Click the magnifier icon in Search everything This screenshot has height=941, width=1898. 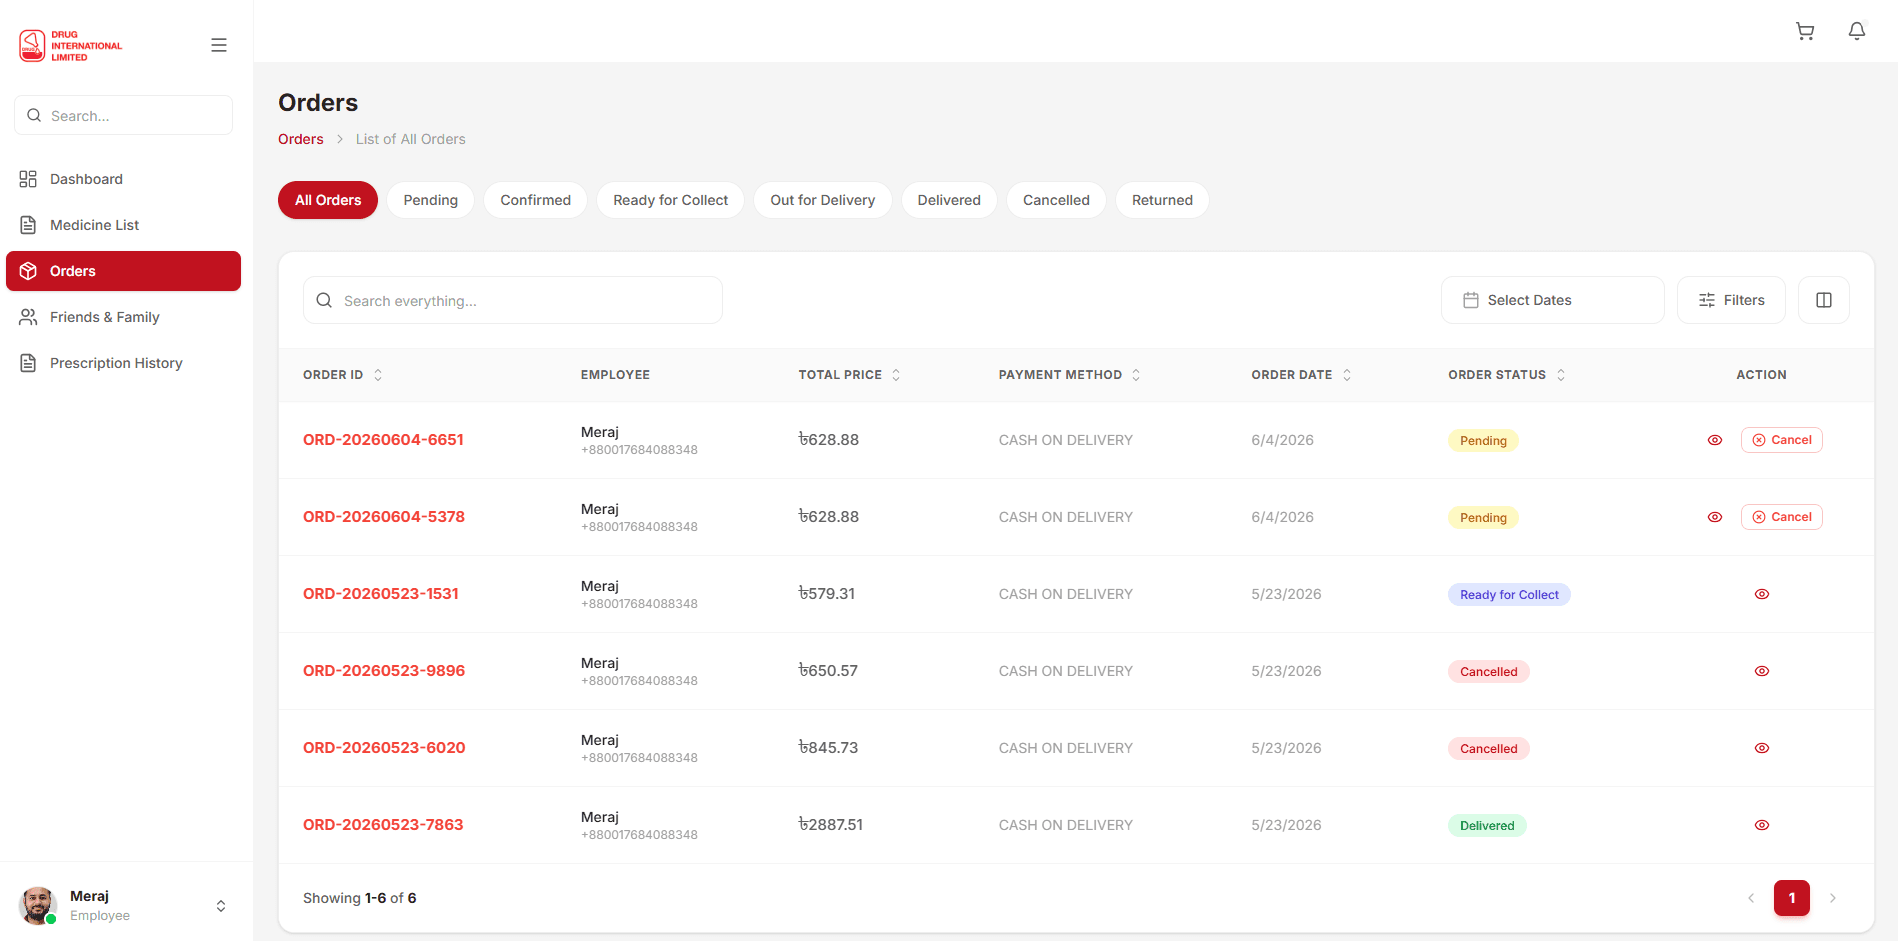point(324,300)
